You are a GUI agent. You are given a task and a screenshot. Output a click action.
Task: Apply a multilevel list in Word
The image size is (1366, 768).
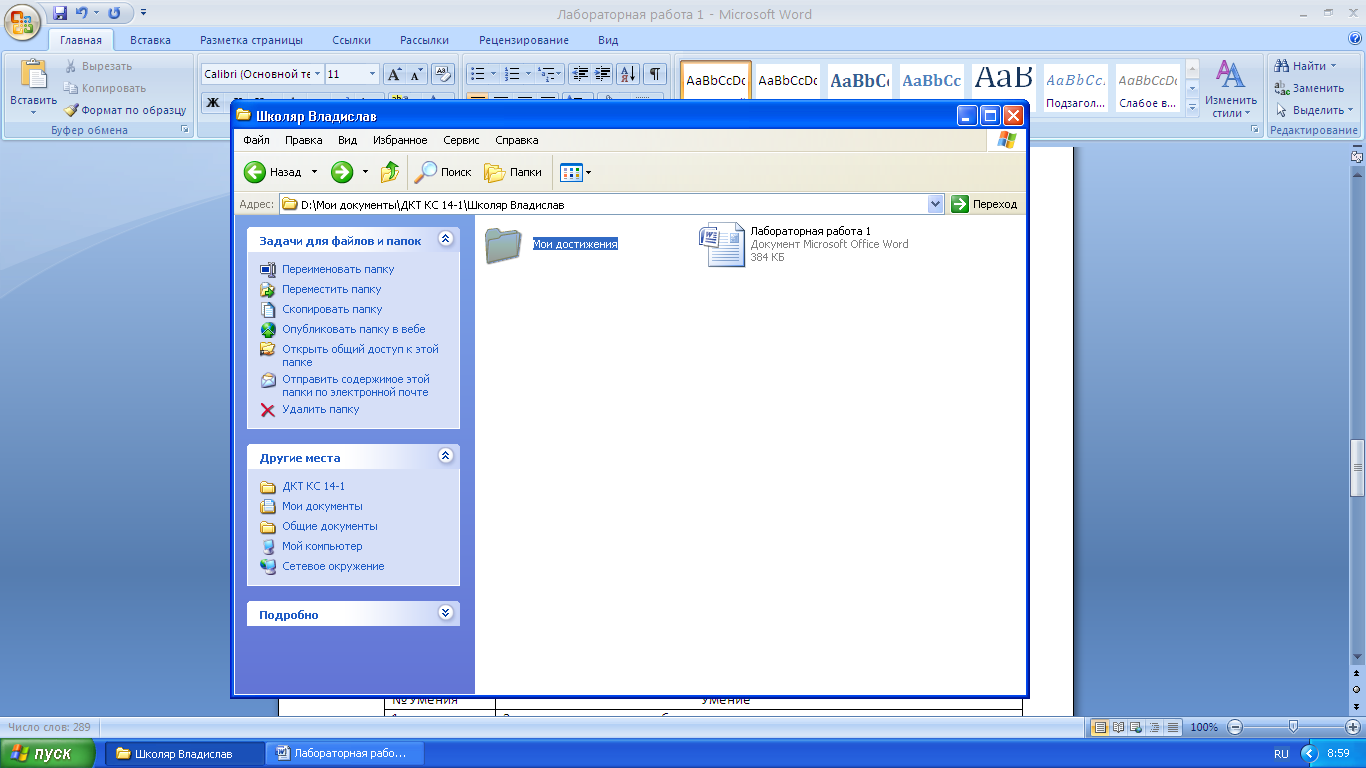(x=546, y=74)
